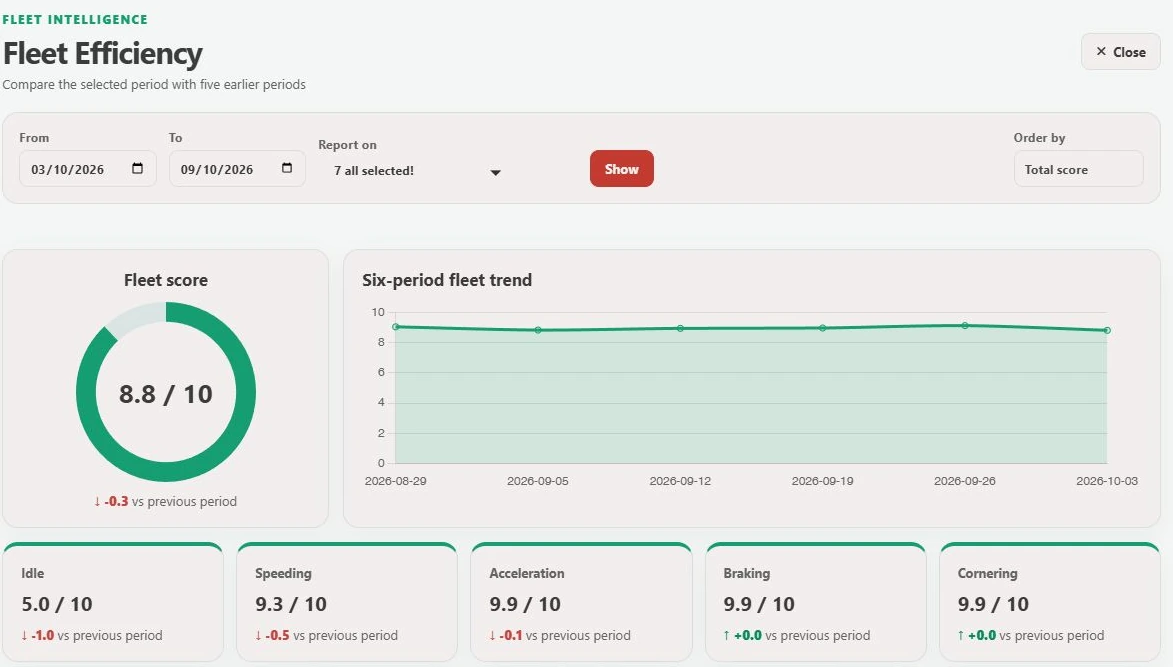The height and width of the screenshot is (667, 1173).
Task: Click '-1.0 vs previous period' in Idle card
Action: [x=91, y=636]
